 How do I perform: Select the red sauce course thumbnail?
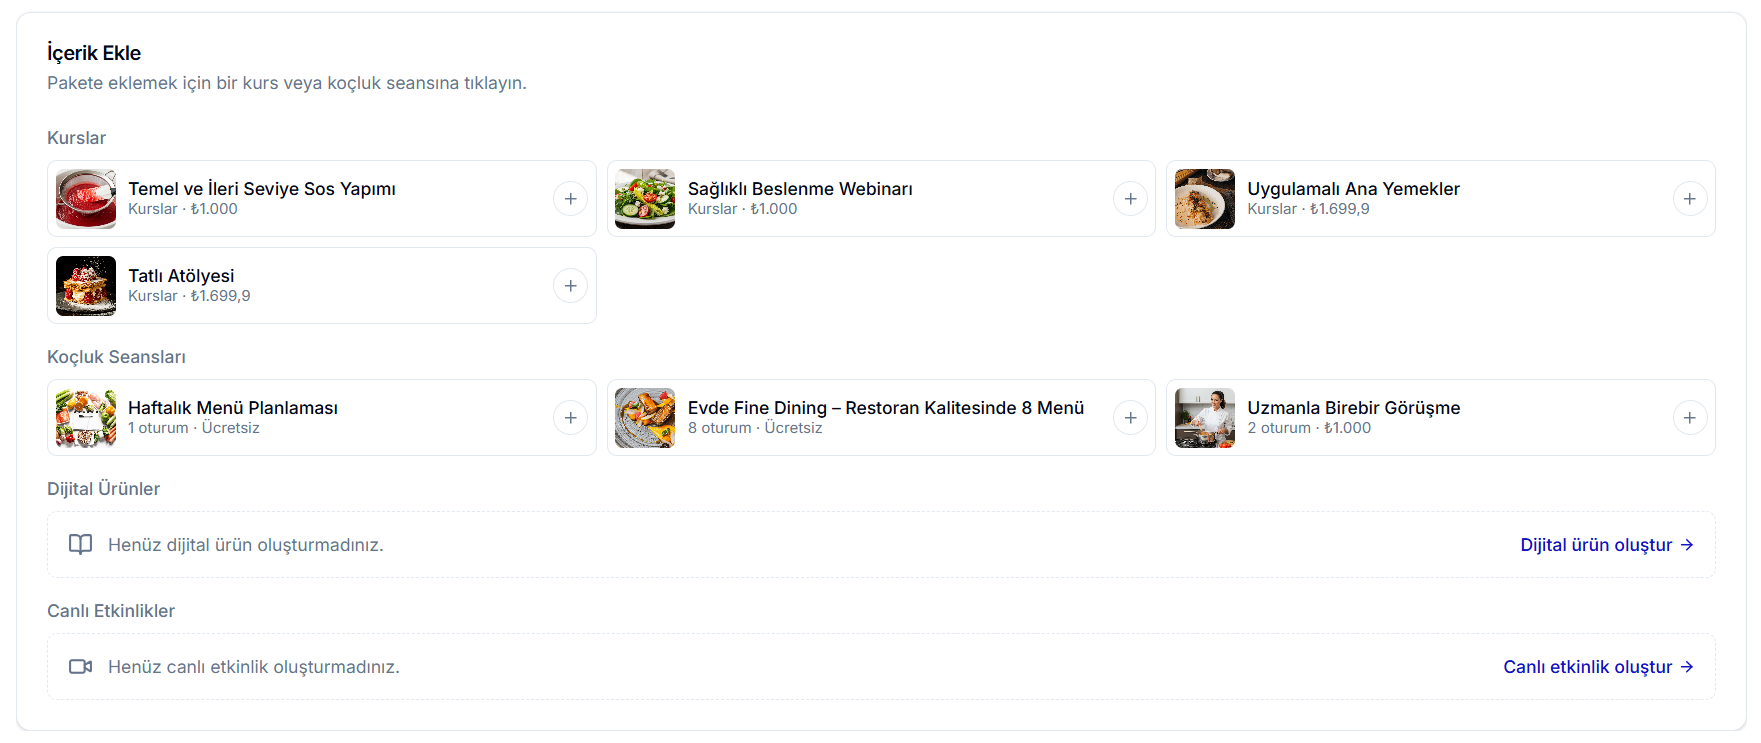86,199
